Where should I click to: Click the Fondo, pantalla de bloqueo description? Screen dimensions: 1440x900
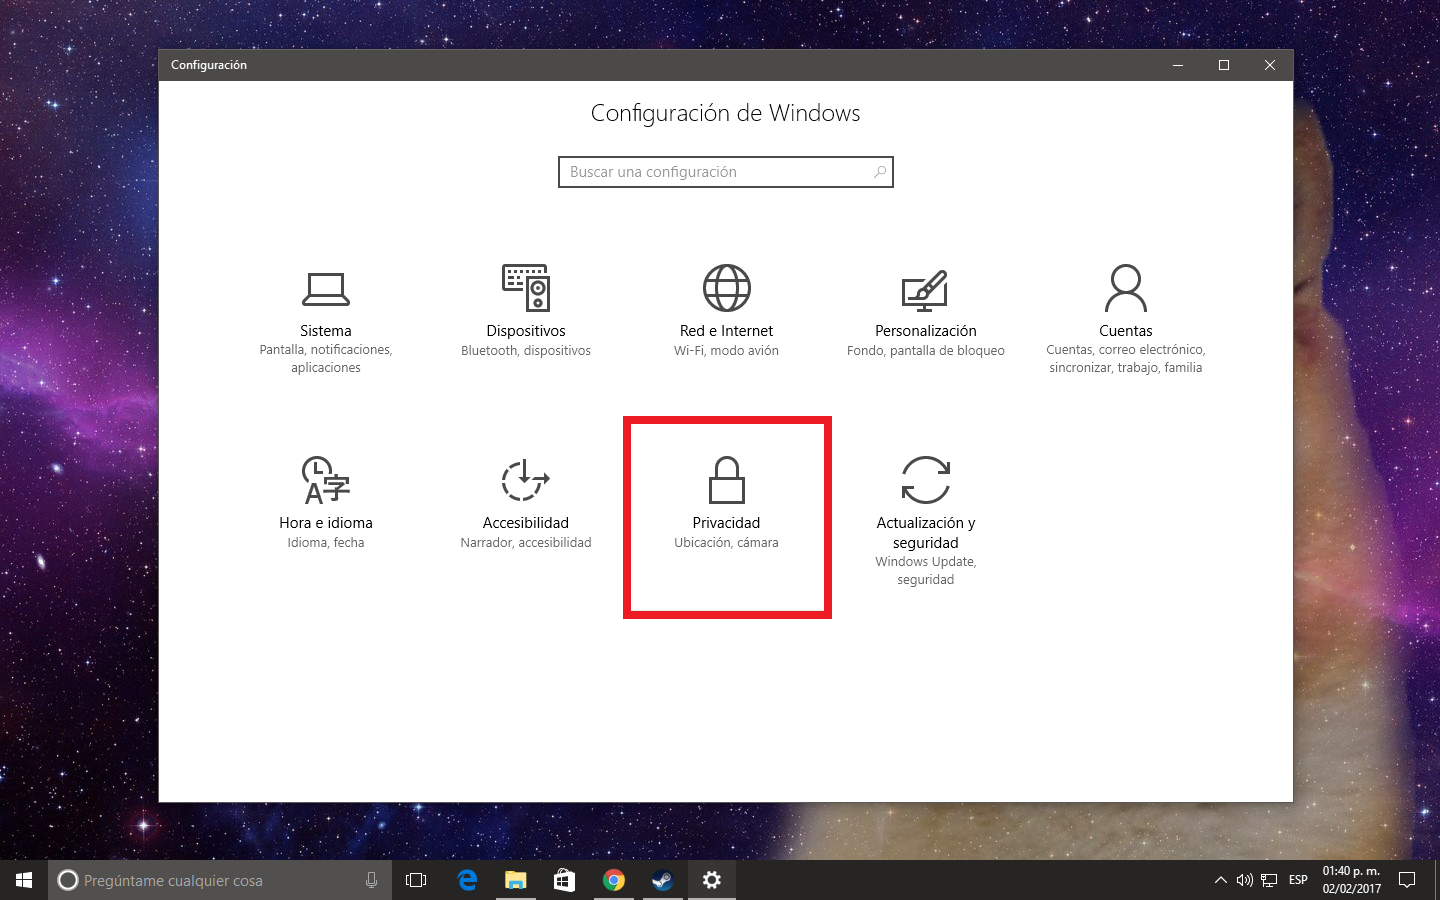[926, 351]
